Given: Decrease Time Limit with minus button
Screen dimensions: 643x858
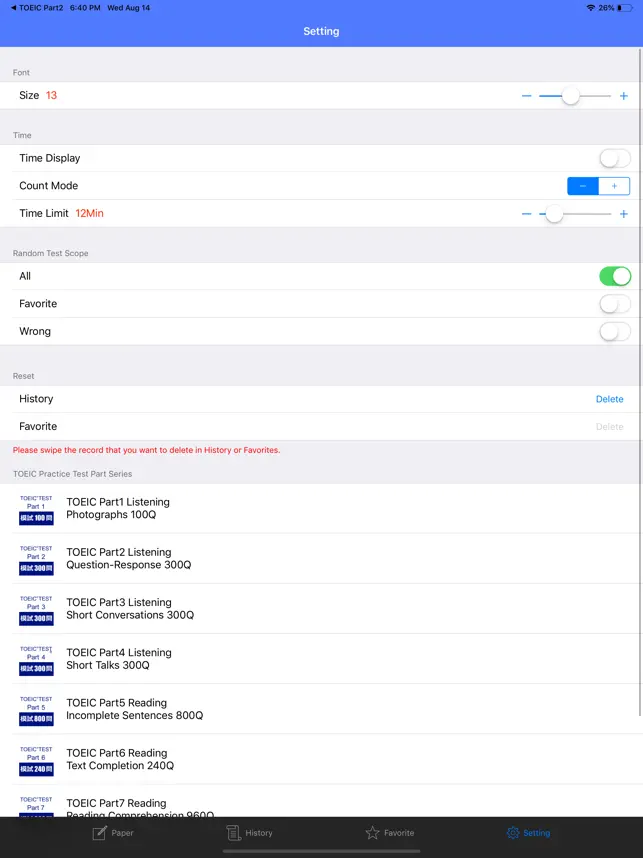Looking at the screenshot, I should (x=526, y=214).
